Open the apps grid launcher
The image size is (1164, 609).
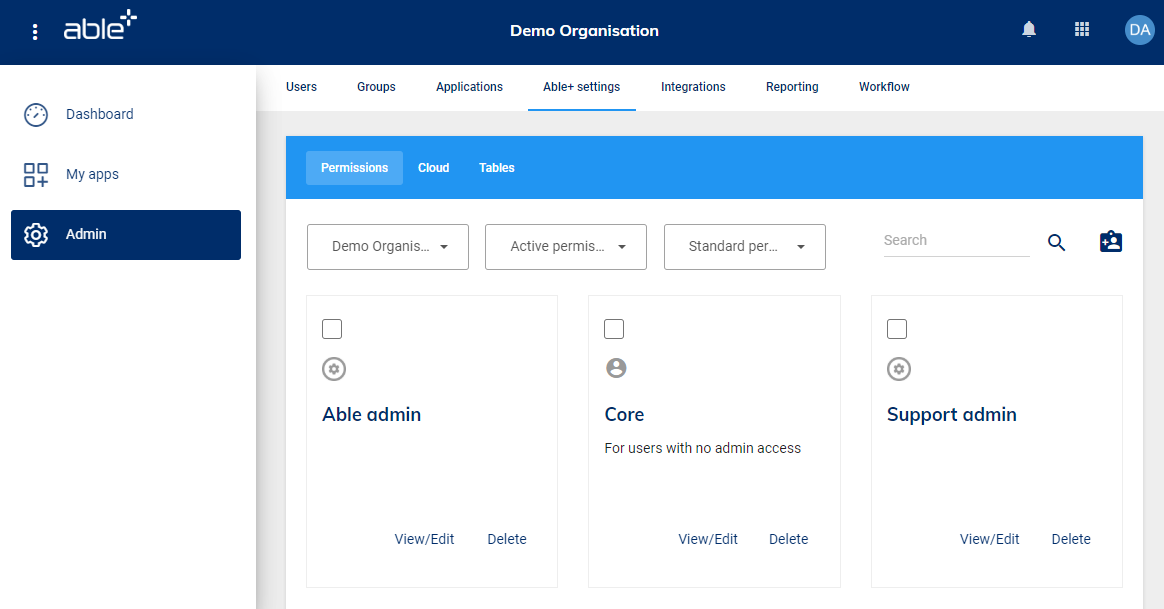1082,30
